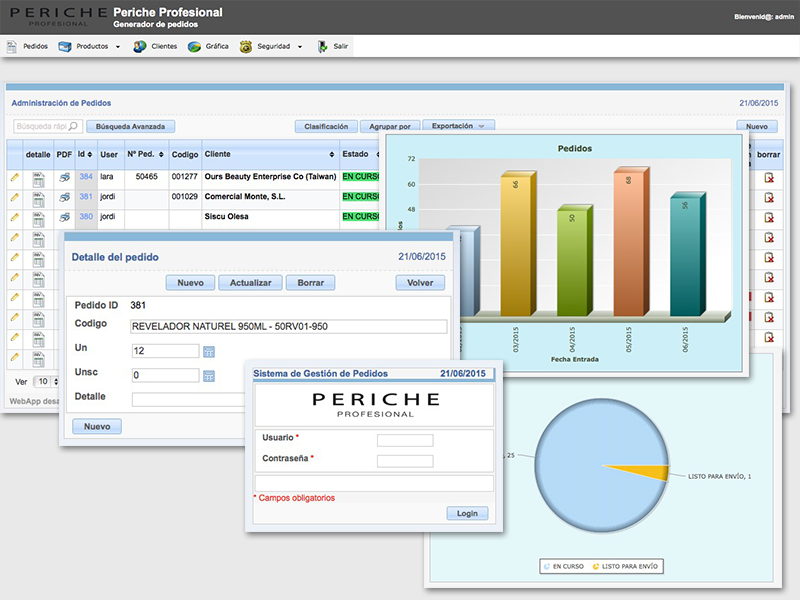Open the detalle icon for order 380
800x600 pixels.
click(x=38, y=219)
